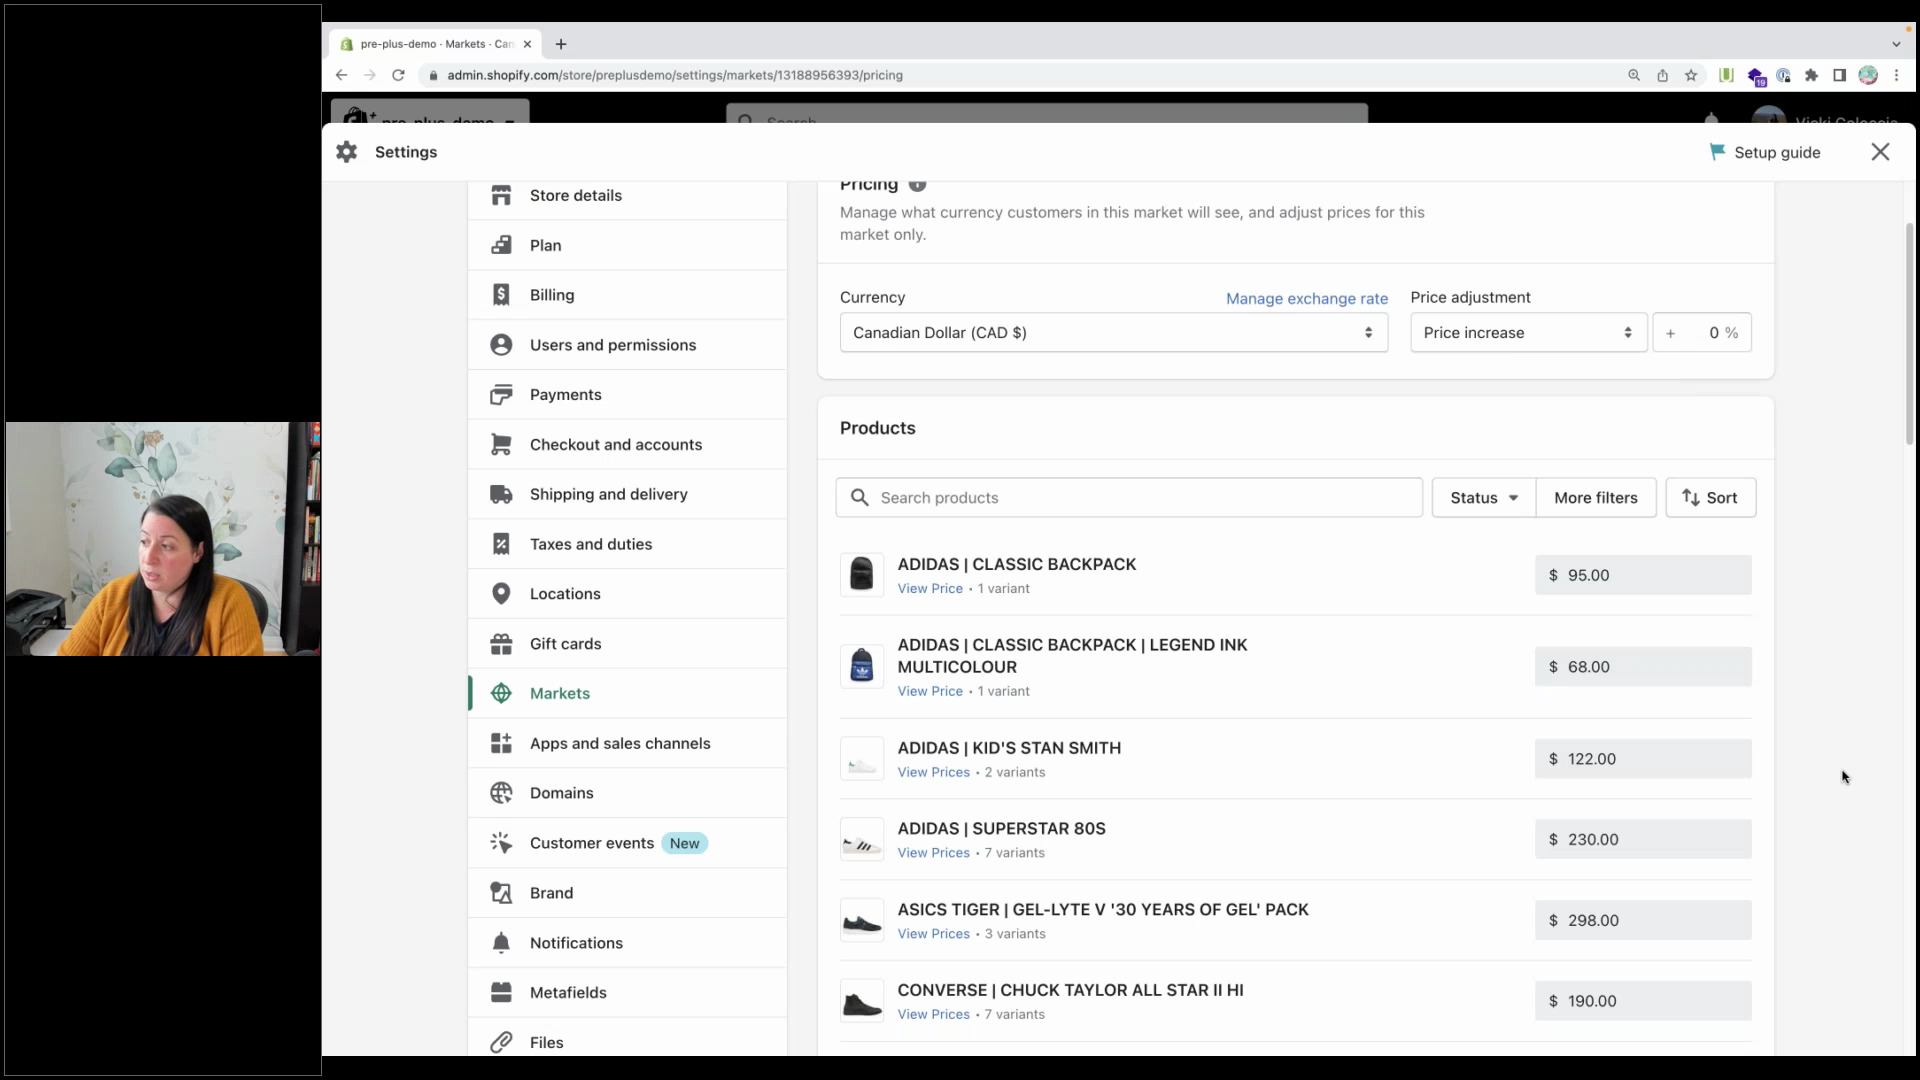Click the Sort button

tap(1710, 498)
